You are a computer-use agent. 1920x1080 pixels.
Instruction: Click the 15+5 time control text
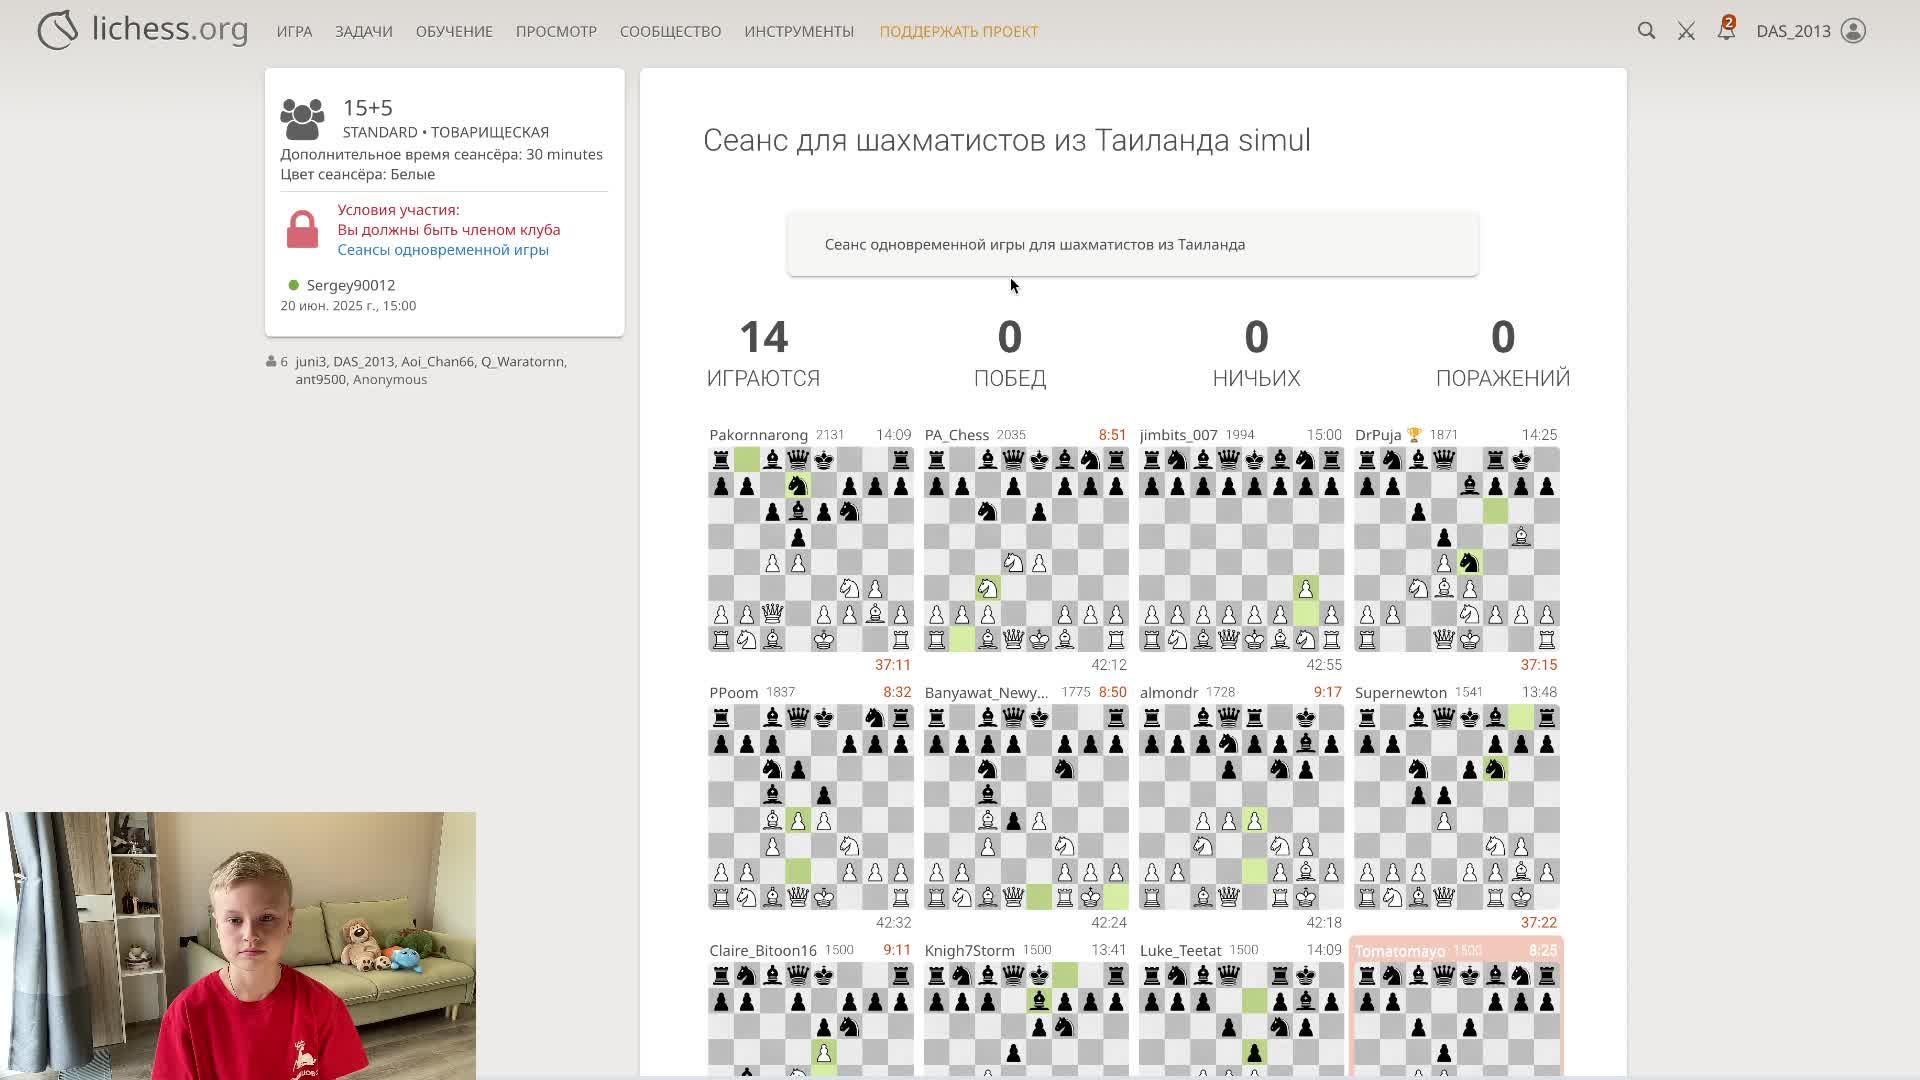(x=367, y=108)
